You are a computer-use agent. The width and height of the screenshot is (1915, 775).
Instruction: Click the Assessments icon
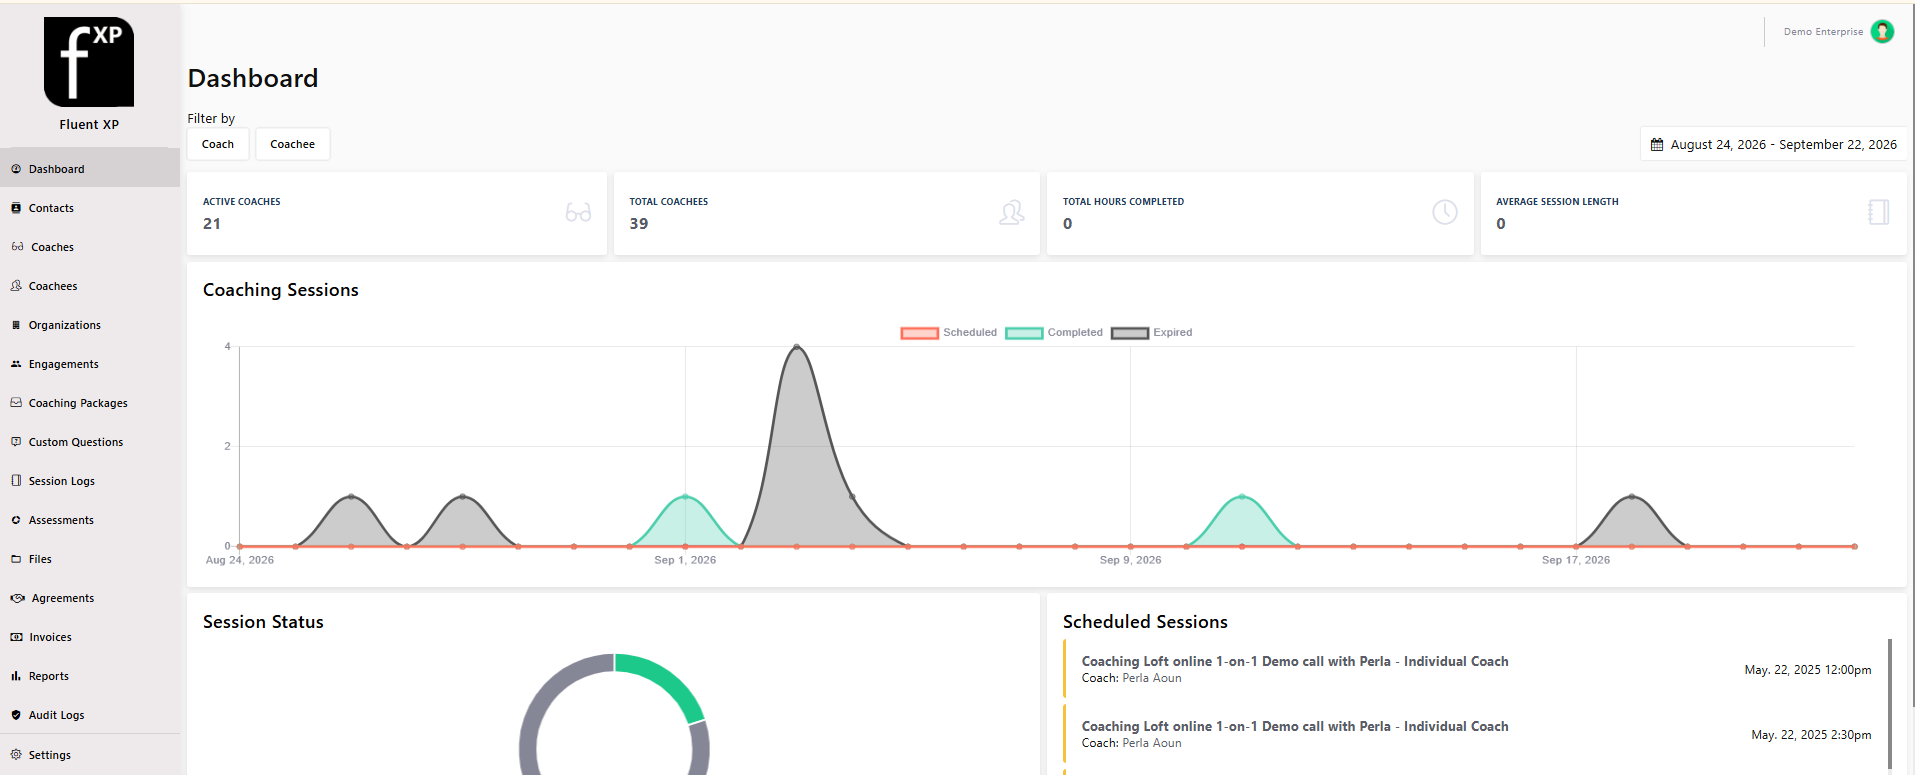(16, 520)
